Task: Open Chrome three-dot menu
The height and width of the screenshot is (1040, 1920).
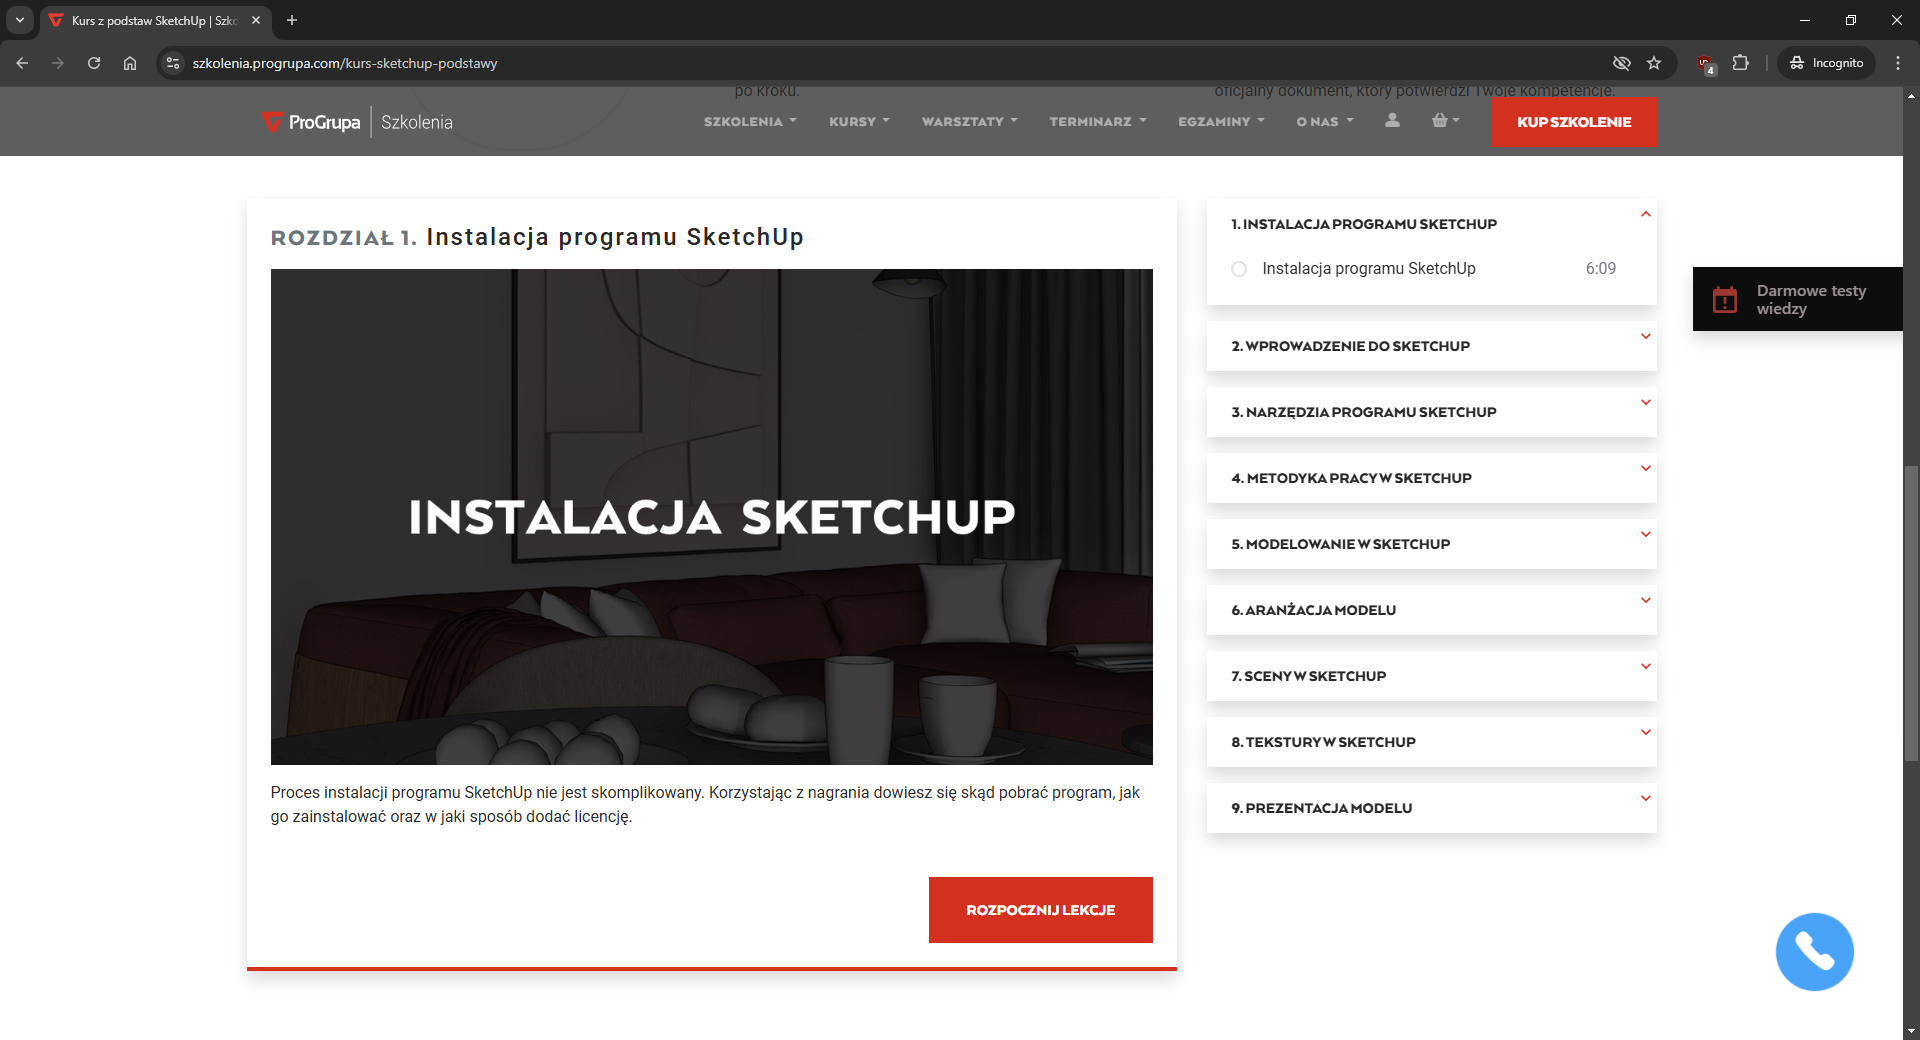Action: pos(1898,63)
